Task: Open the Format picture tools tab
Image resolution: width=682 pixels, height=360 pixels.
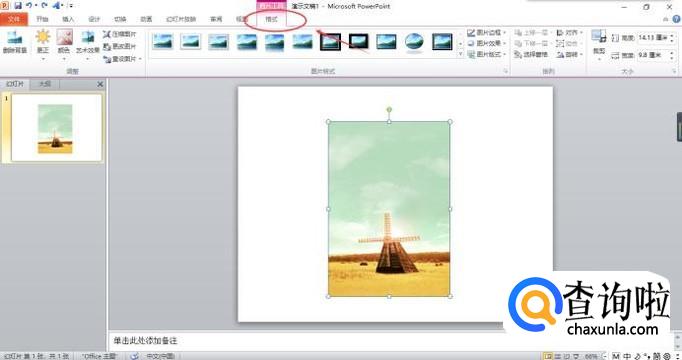Action: (x=271, y=20)
